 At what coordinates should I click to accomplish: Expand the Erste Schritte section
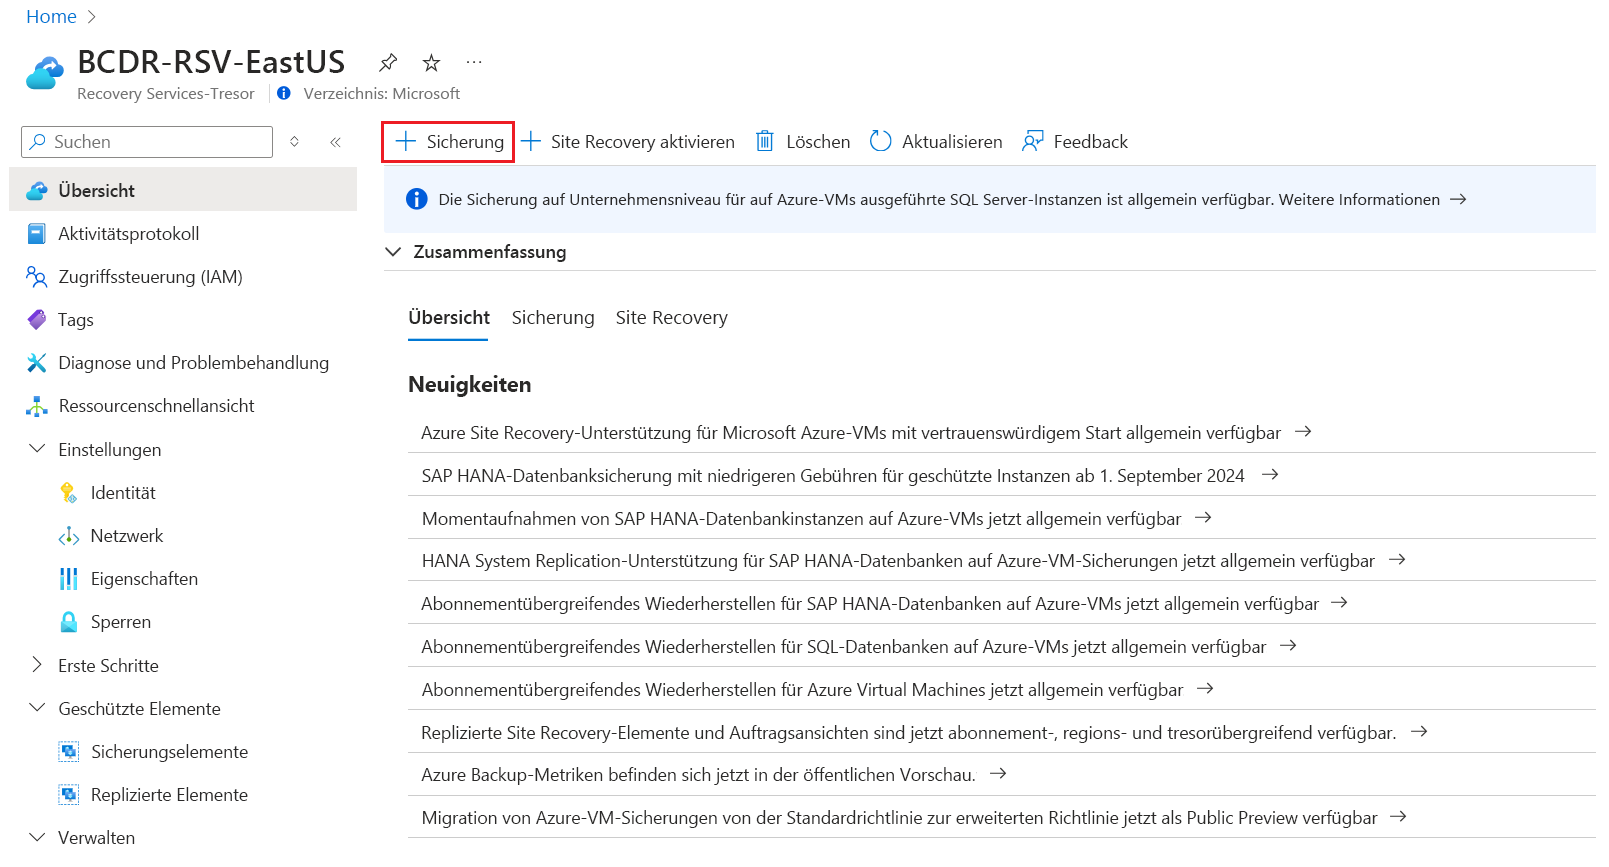pyautogui.click(x=37, y=665)
